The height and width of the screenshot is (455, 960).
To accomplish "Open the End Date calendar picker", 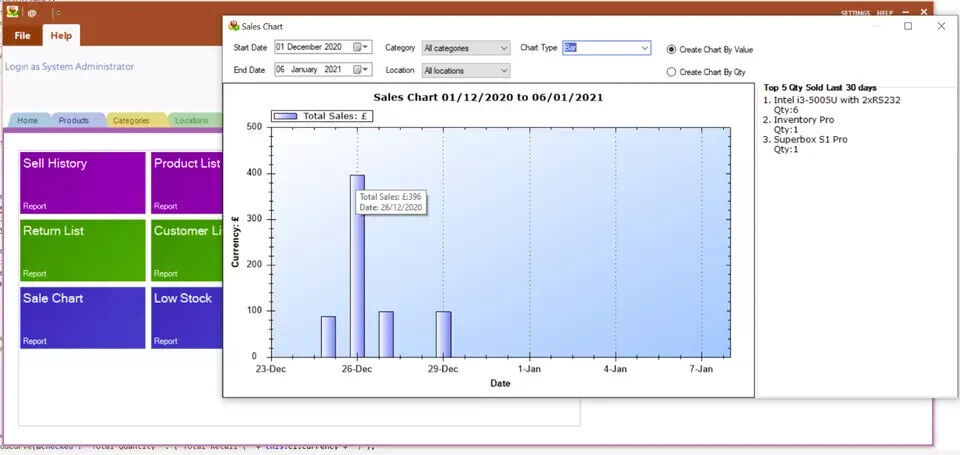I will (361, 70).
